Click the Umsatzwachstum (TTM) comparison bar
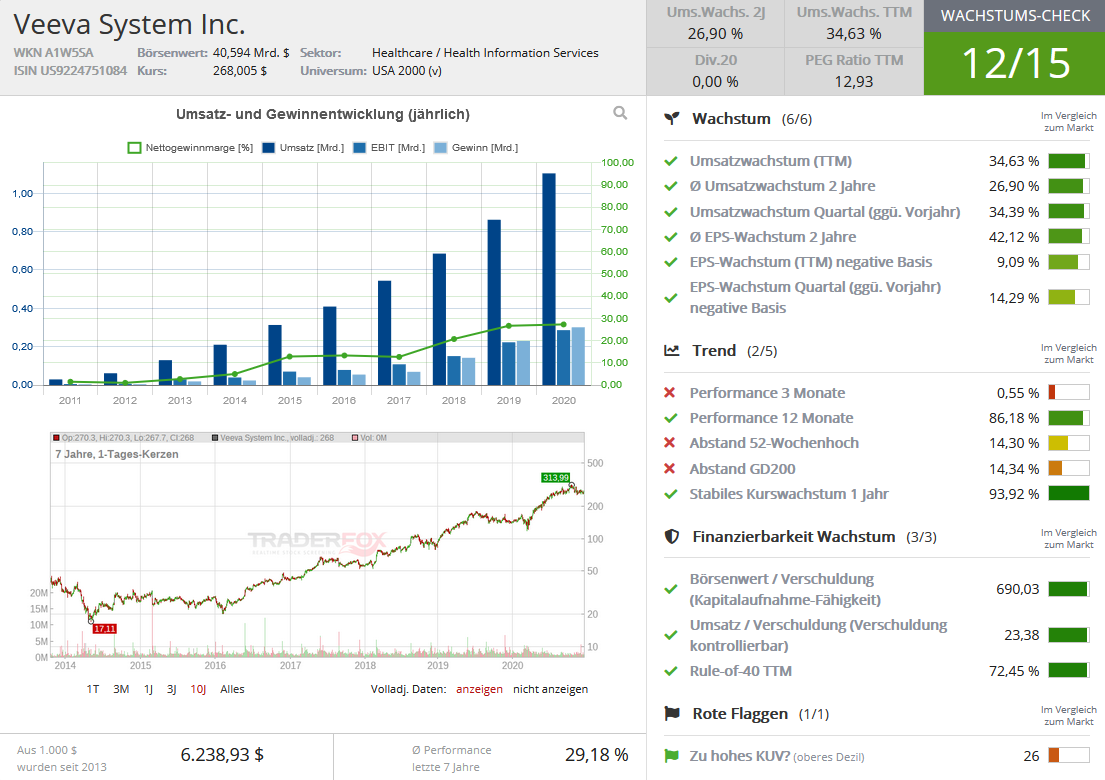 pos(1068,161)
